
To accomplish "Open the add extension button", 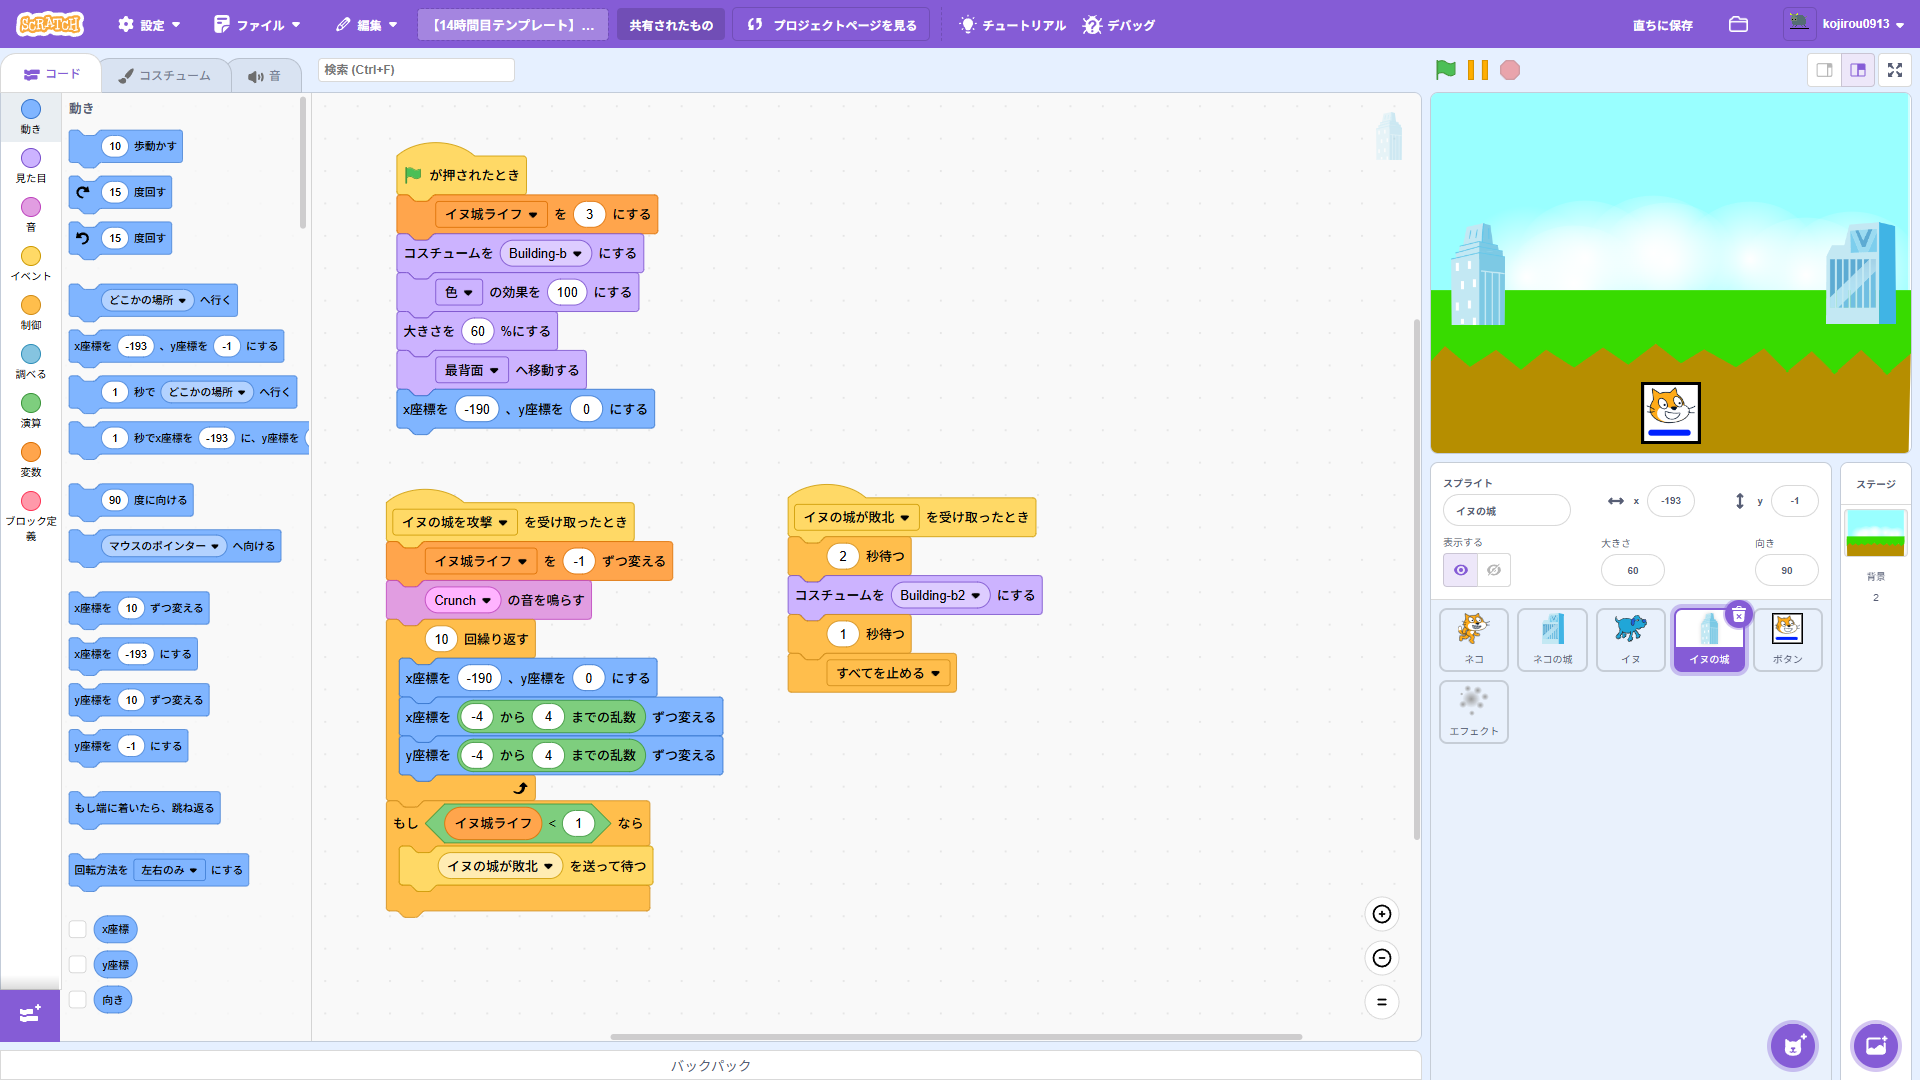I will tap(30, 1014).
